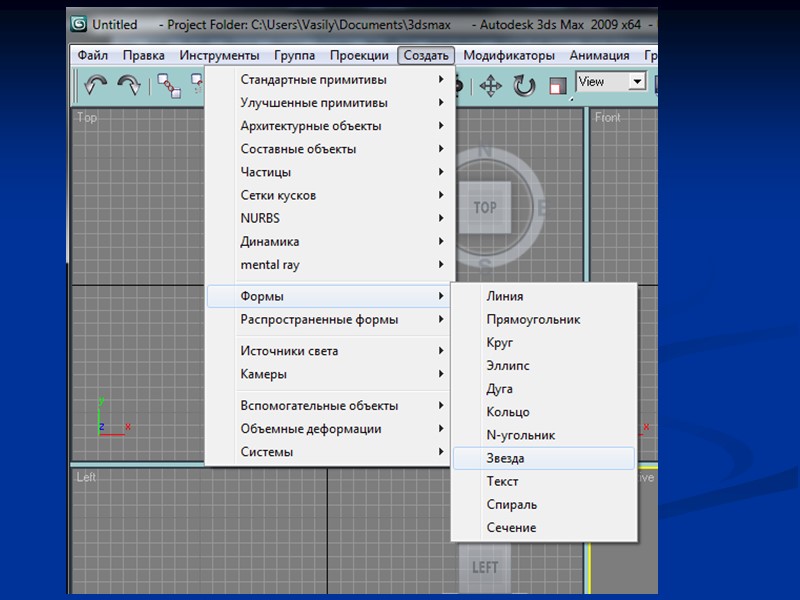Screen dimensions: 800x600
Task: Click the 3ds Max icon in title bar
Action: coord(77,24)
